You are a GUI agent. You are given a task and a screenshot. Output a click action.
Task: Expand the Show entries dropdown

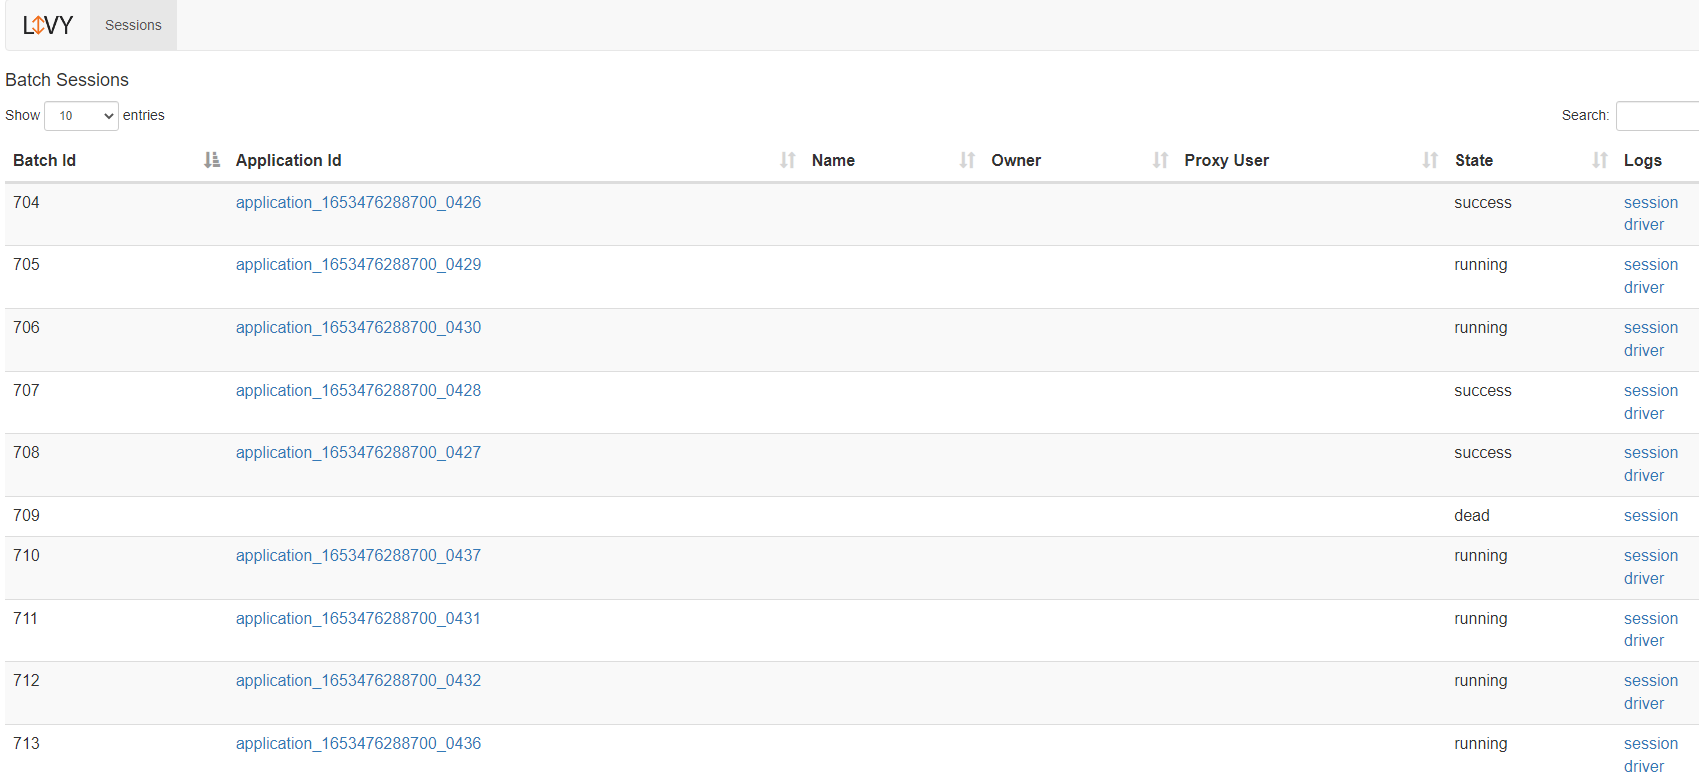pyautogui.click(x=82, y=116)
